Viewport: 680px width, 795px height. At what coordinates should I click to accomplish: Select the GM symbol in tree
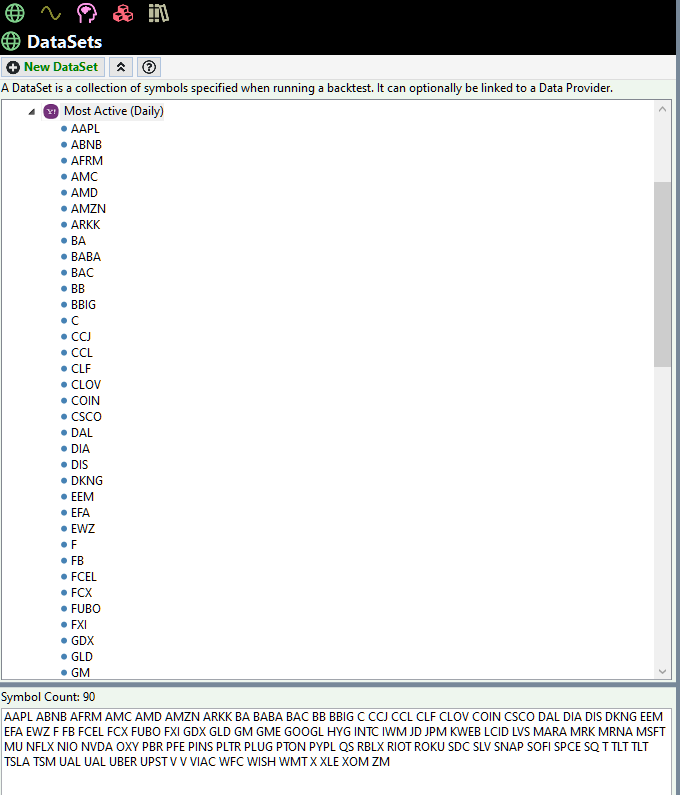coord(80,672)
